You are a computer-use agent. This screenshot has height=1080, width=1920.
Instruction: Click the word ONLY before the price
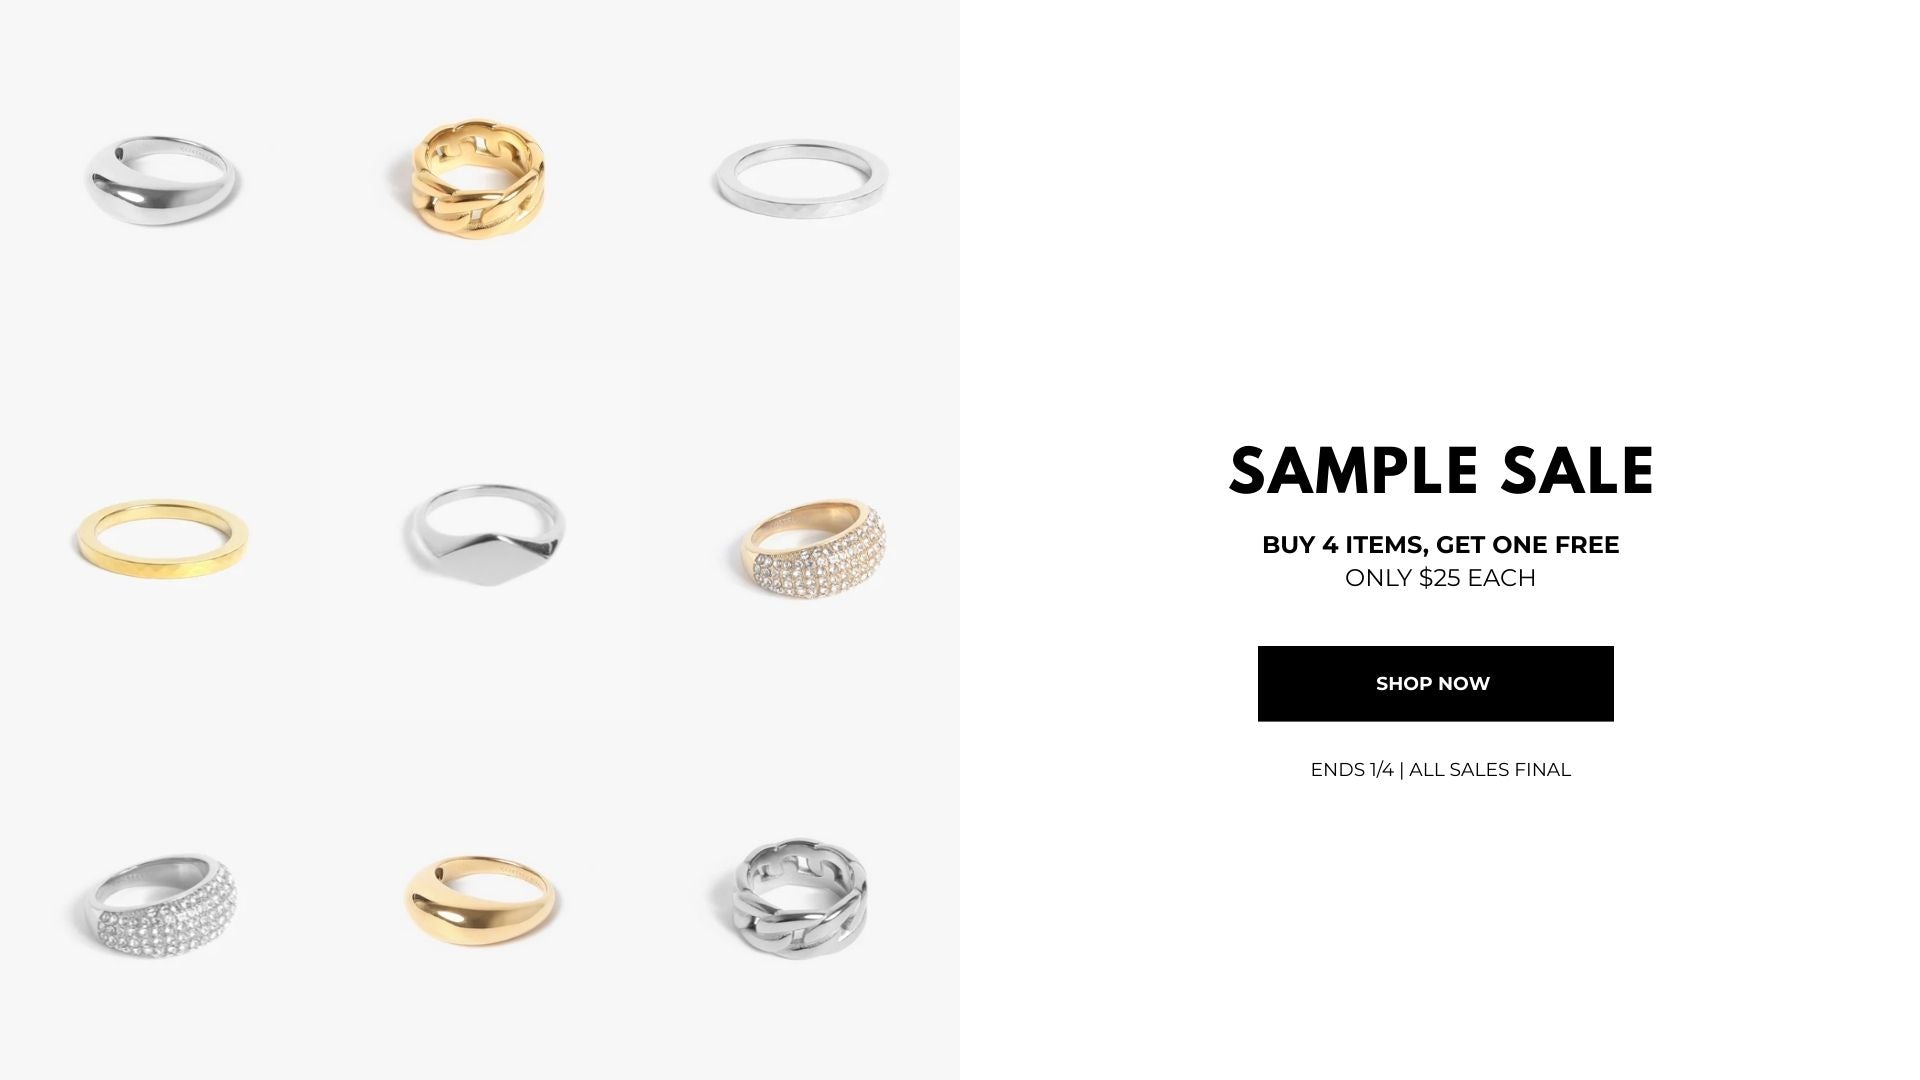[1378, 578]
